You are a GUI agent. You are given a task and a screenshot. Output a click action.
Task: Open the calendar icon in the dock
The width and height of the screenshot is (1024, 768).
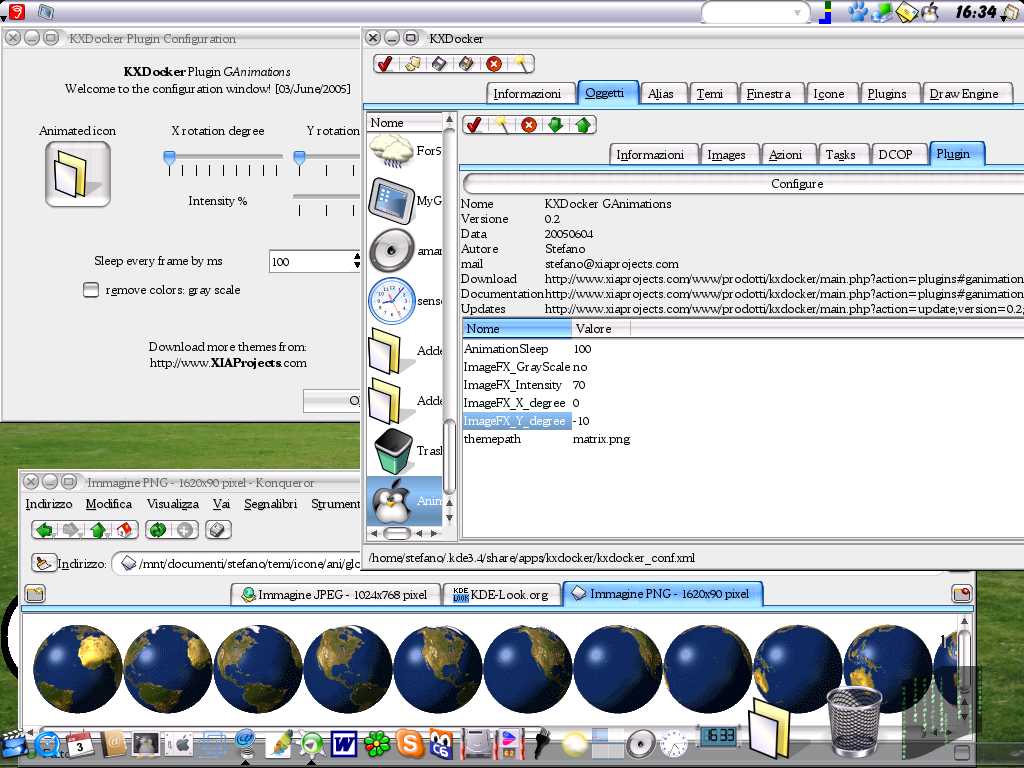click(x=80, y=743)
